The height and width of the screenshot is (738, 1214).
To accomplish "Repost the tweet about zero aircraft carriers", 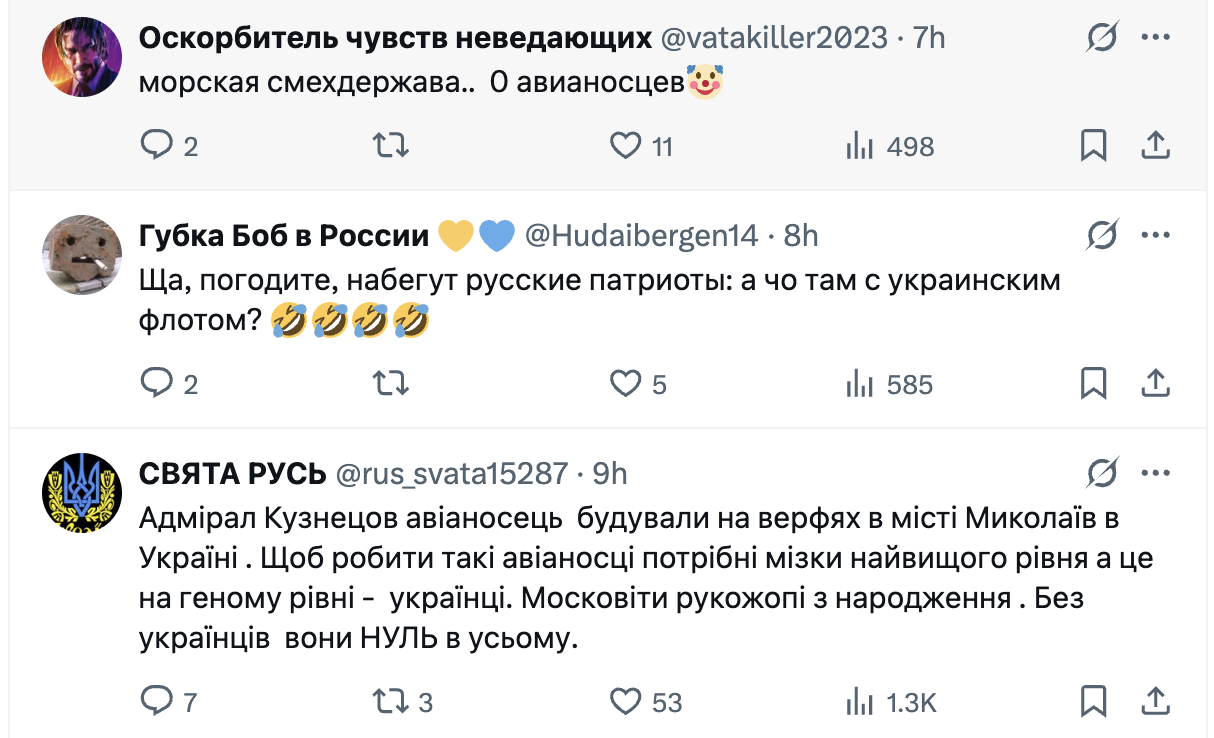I will (390, 146).
